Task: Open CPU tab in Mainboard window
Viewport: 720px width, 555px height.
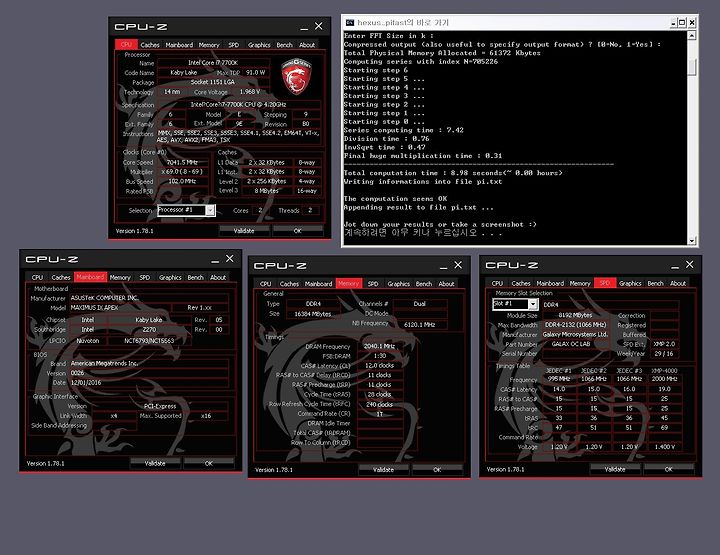Action: pyautogui.click(x=37, y=277)
